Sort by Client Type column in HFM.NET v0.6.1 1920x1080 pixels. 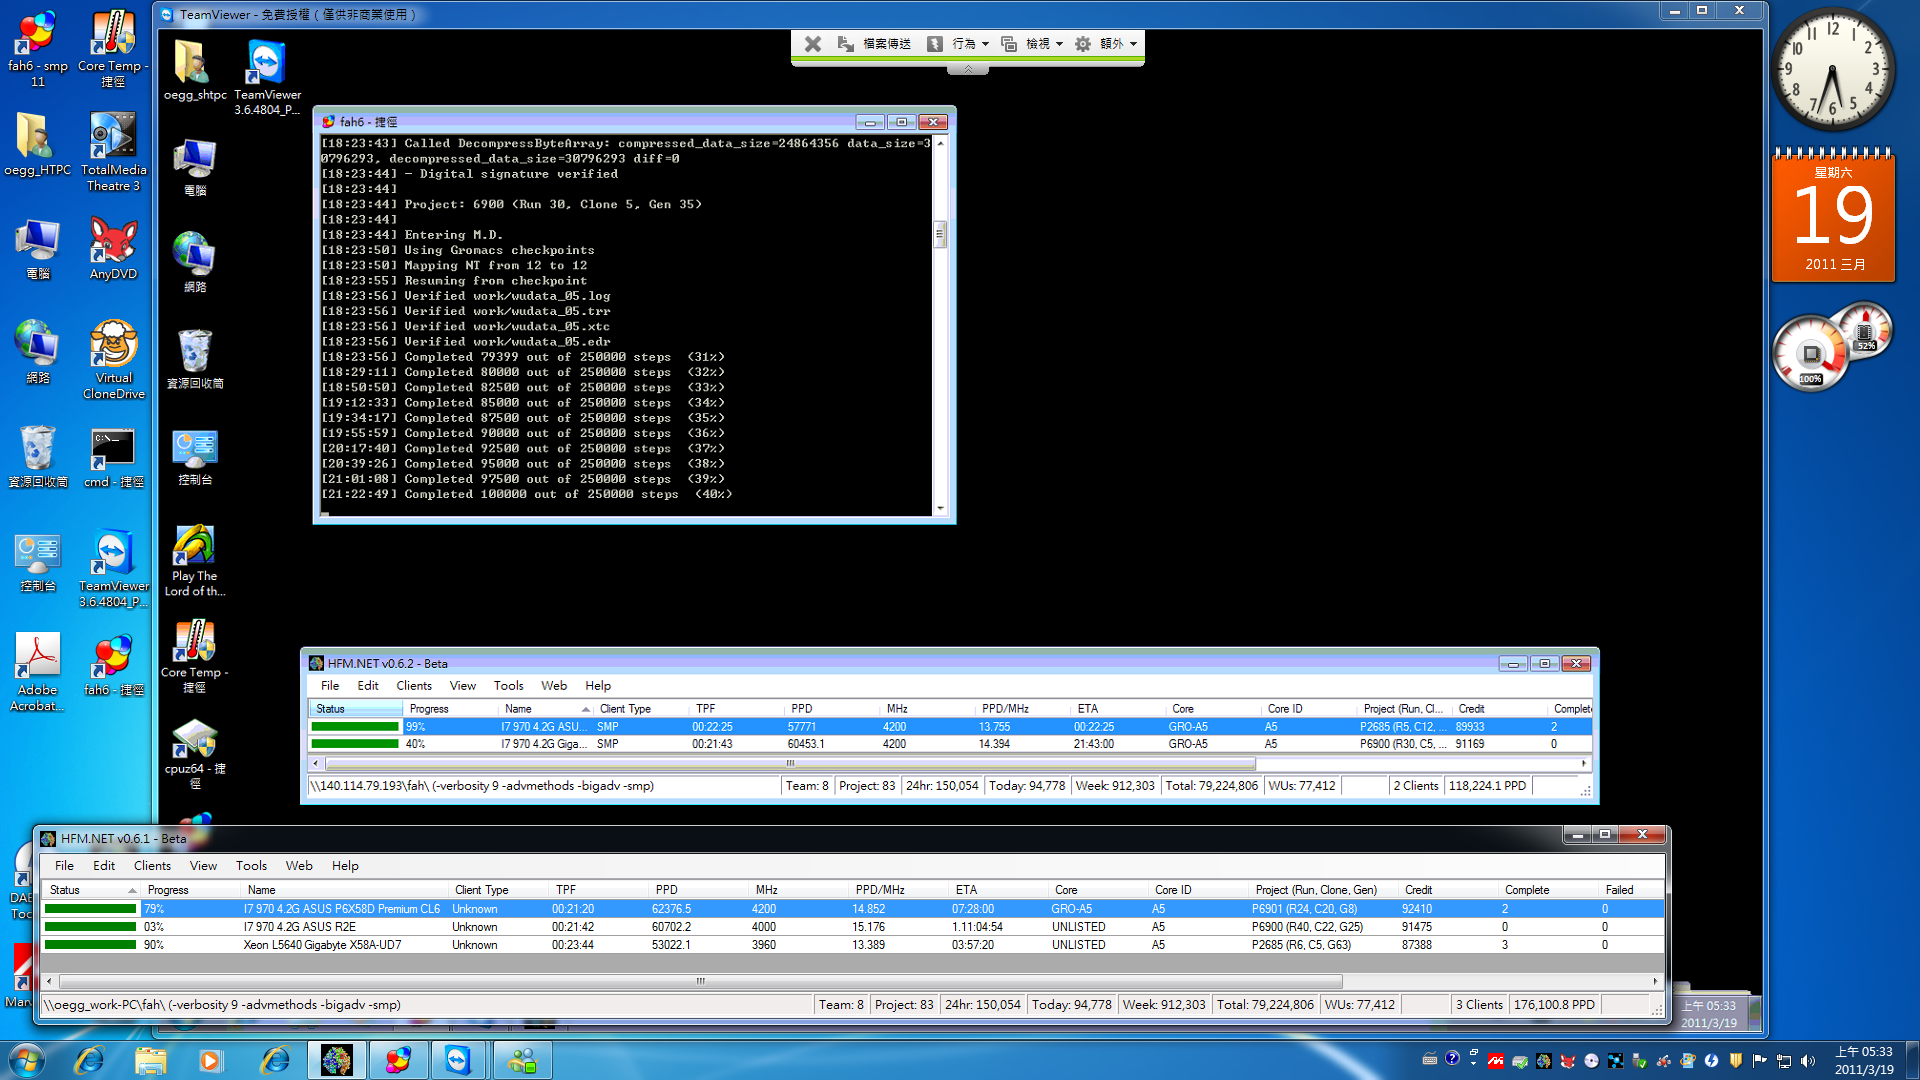[499, 890]
